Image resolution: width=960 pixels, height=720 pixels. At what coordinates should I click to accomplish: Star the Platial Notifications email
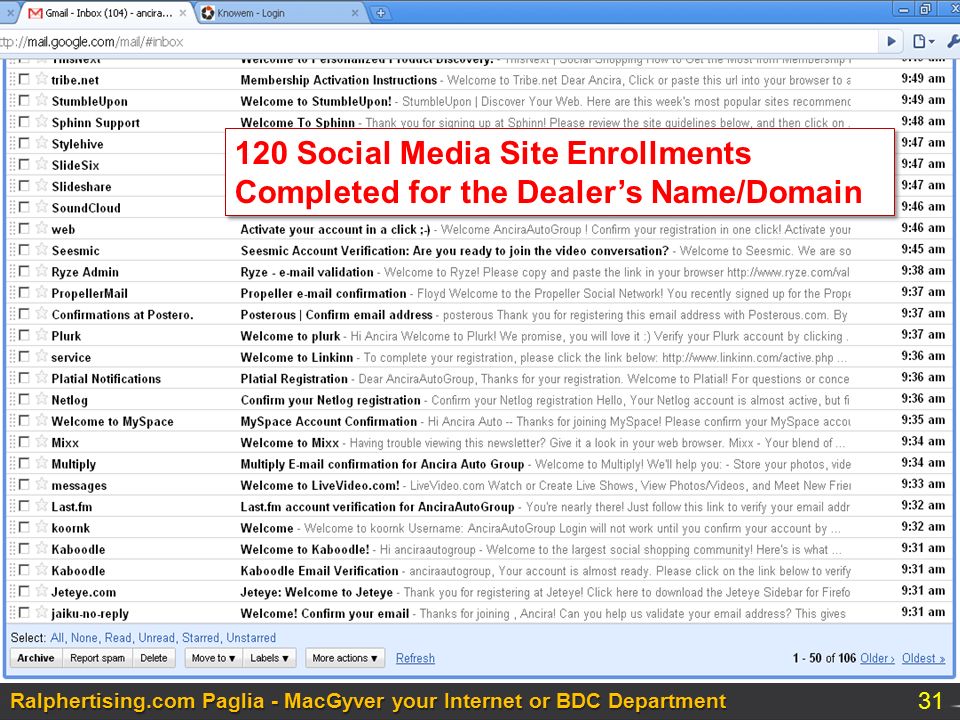(42, 377)
